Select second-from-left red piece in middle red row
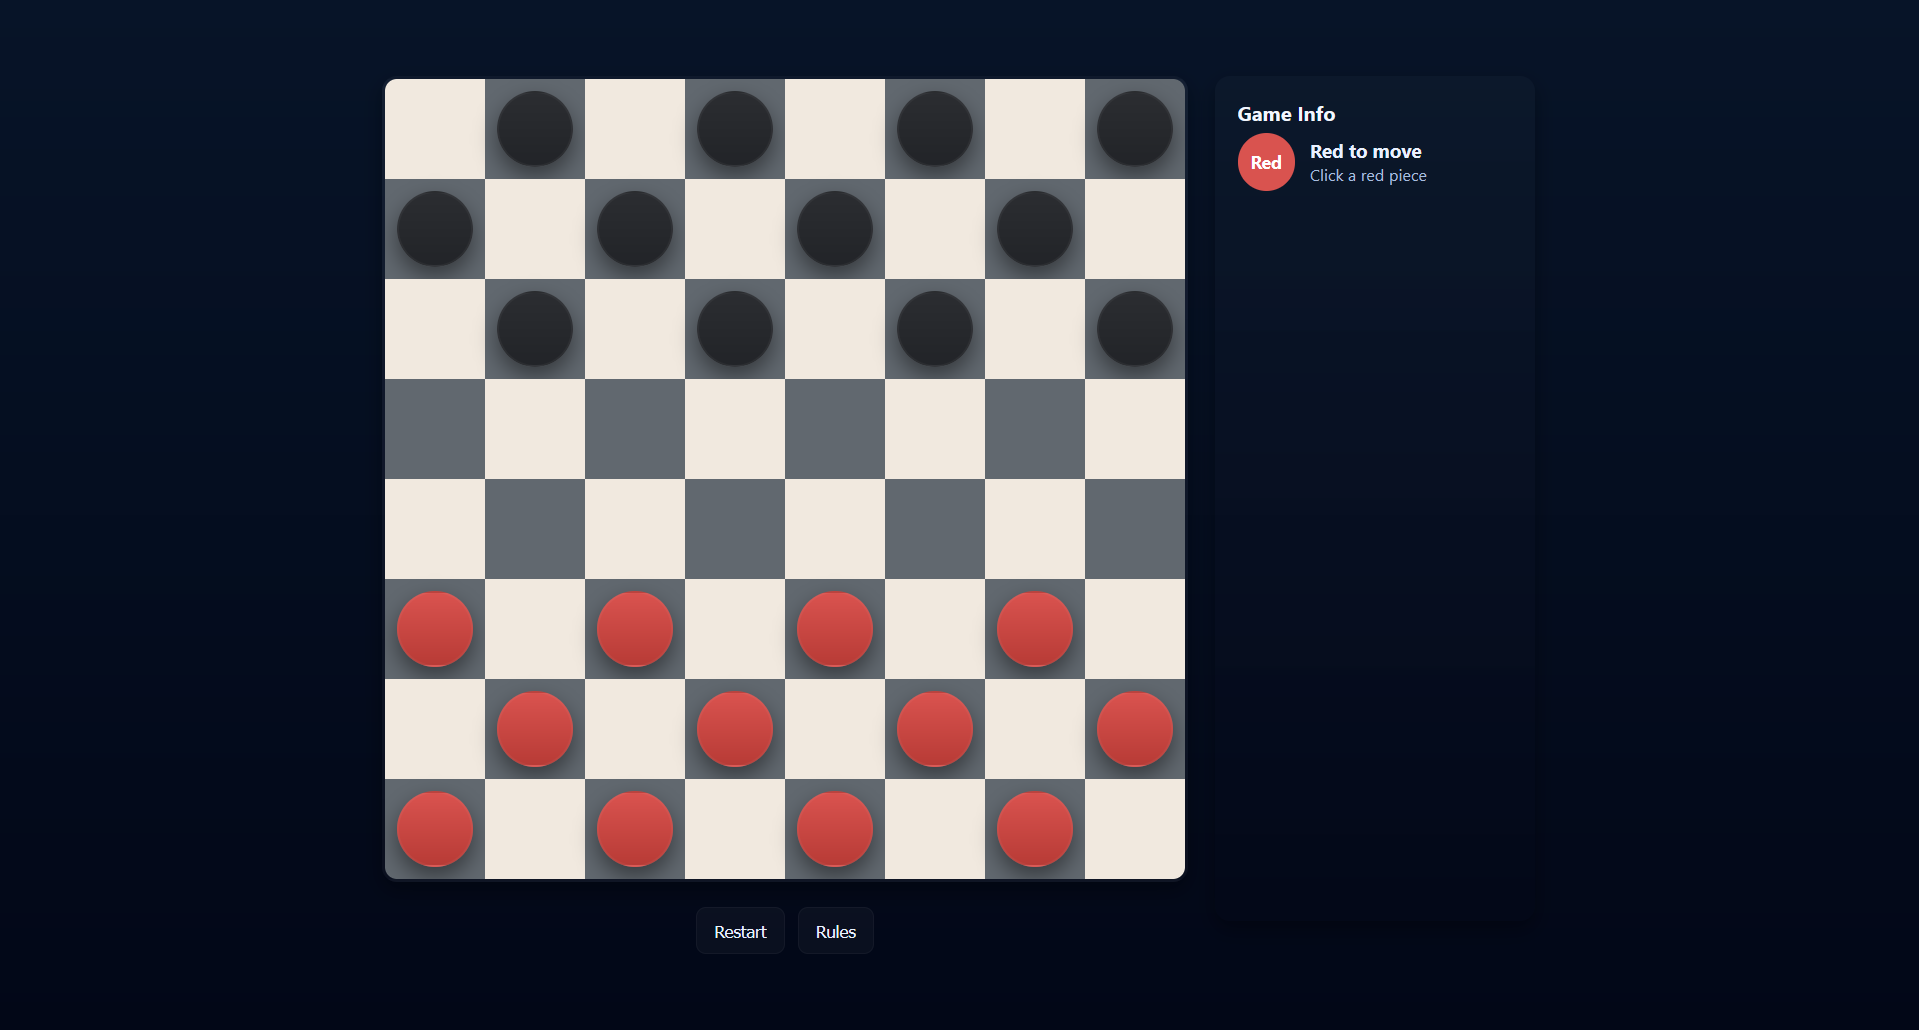Viewport: 1919px width, 1030px height. click(735, 729)
